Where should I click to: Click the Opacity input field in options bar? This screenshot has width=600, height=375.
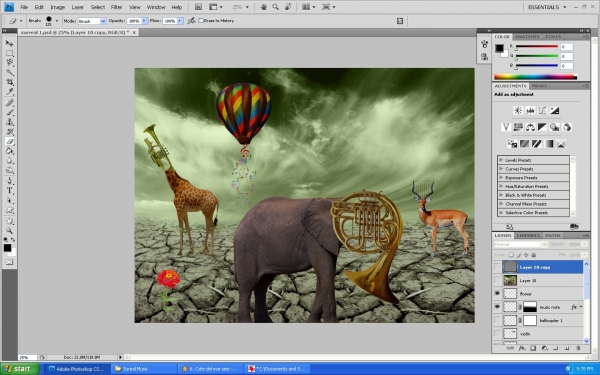[x=134, y=21]
